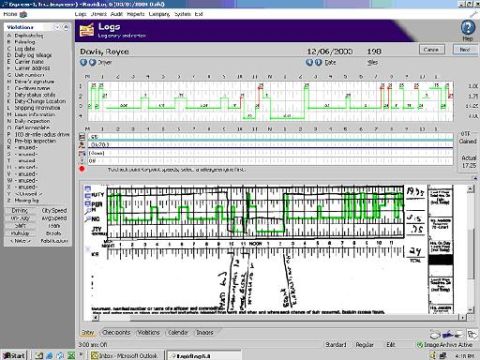Screen dimensions: 480x360
Task: Click the first grid row icon
Action: click(x=82, y=137)
